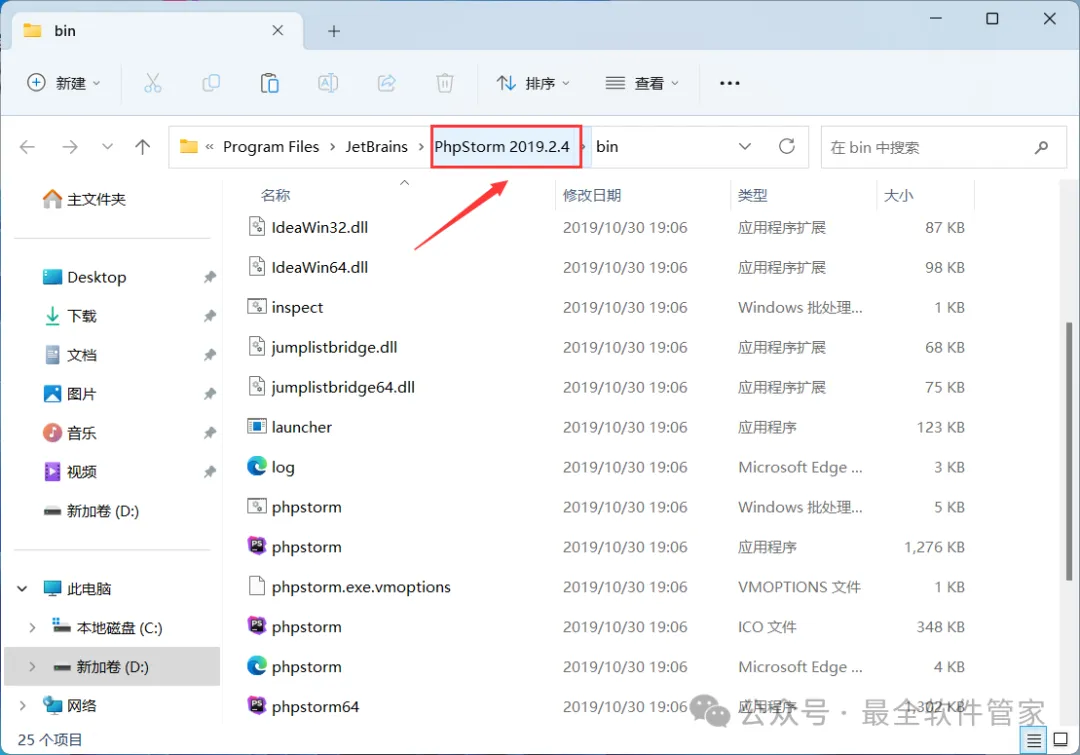Screen dimensions: 1080x755
Task: Click the launcher application icon
Action: pos(256,426)
